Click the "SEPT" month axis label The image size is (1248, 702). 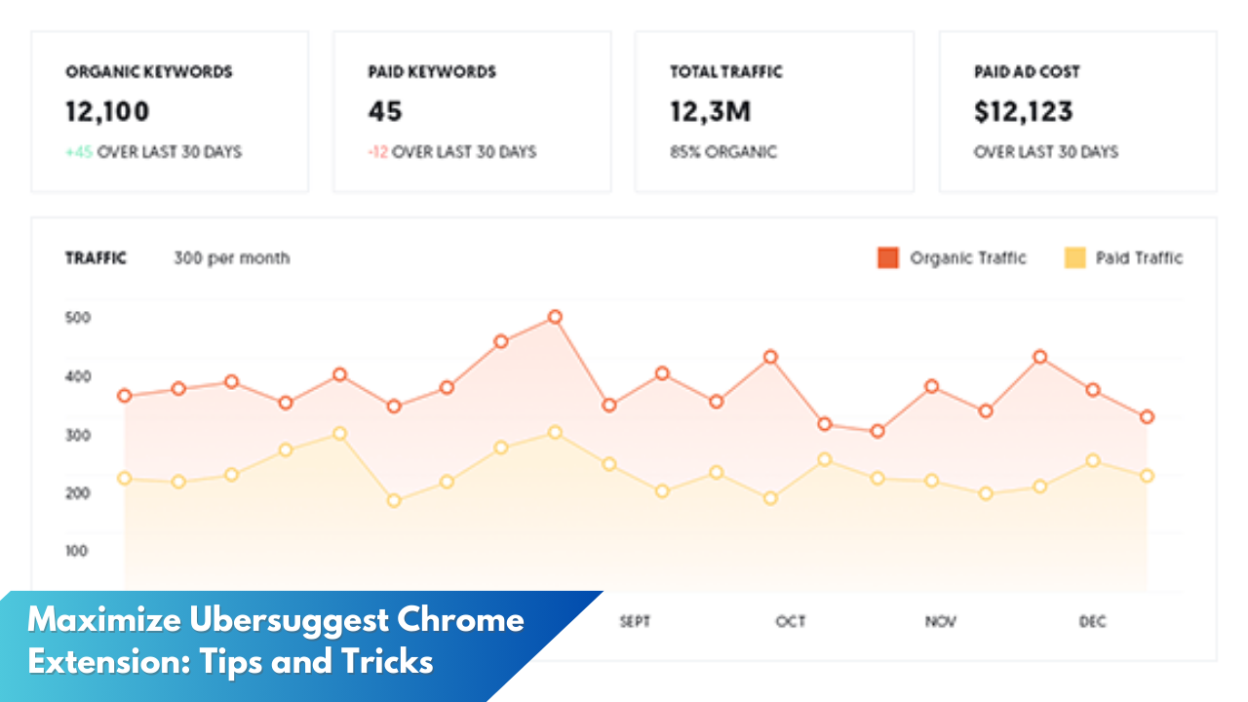[635, 622]
